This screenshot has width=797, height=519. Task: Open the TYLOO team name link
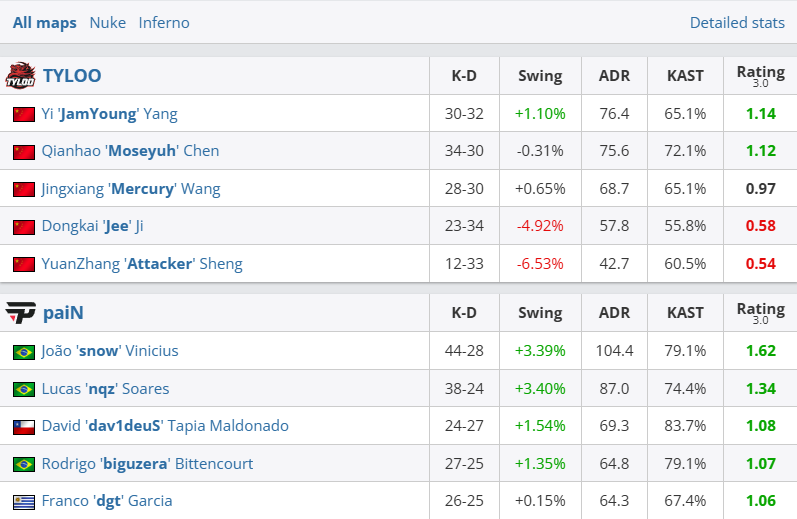72,75
